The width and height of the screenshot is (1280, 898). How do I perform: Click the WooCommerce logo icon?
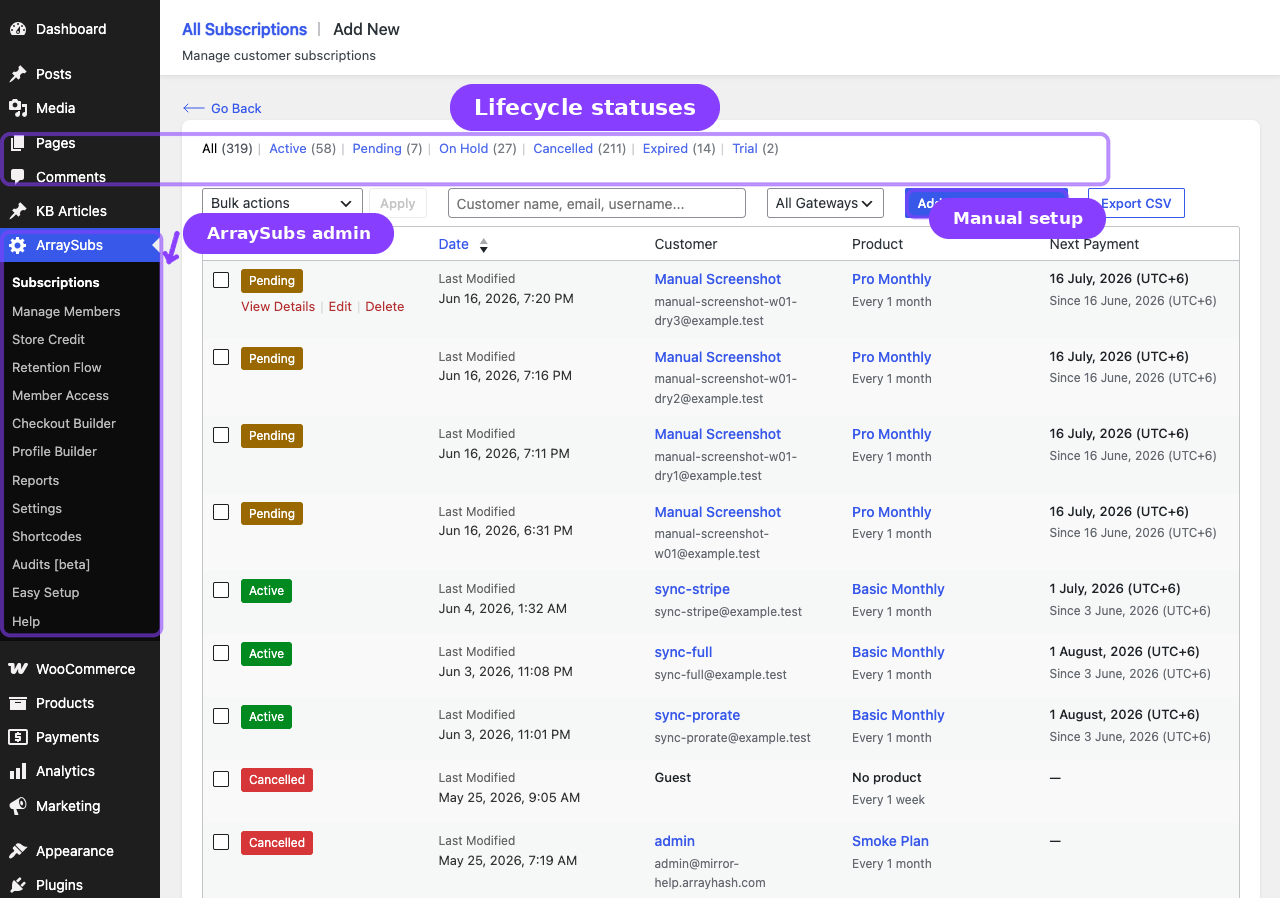pyautogui.click(x=18, y=669)
